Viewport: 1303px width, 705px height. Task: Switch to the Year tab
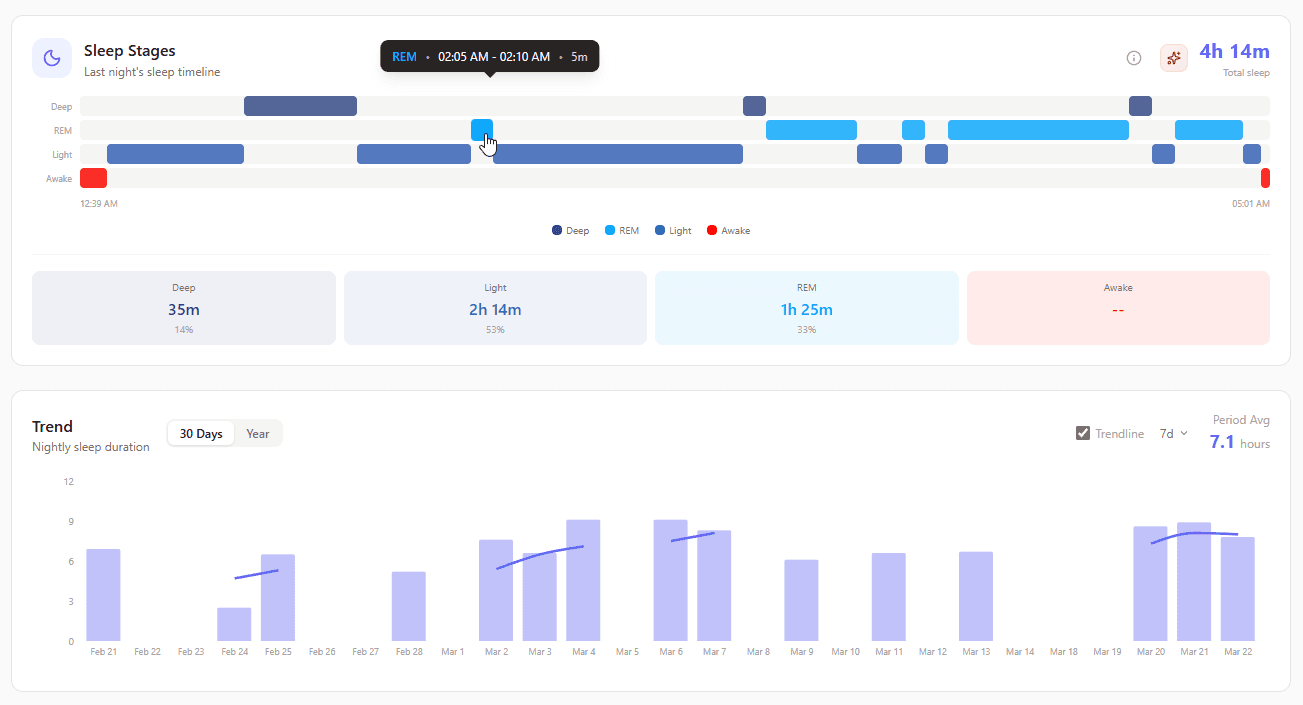click(258, 434)
